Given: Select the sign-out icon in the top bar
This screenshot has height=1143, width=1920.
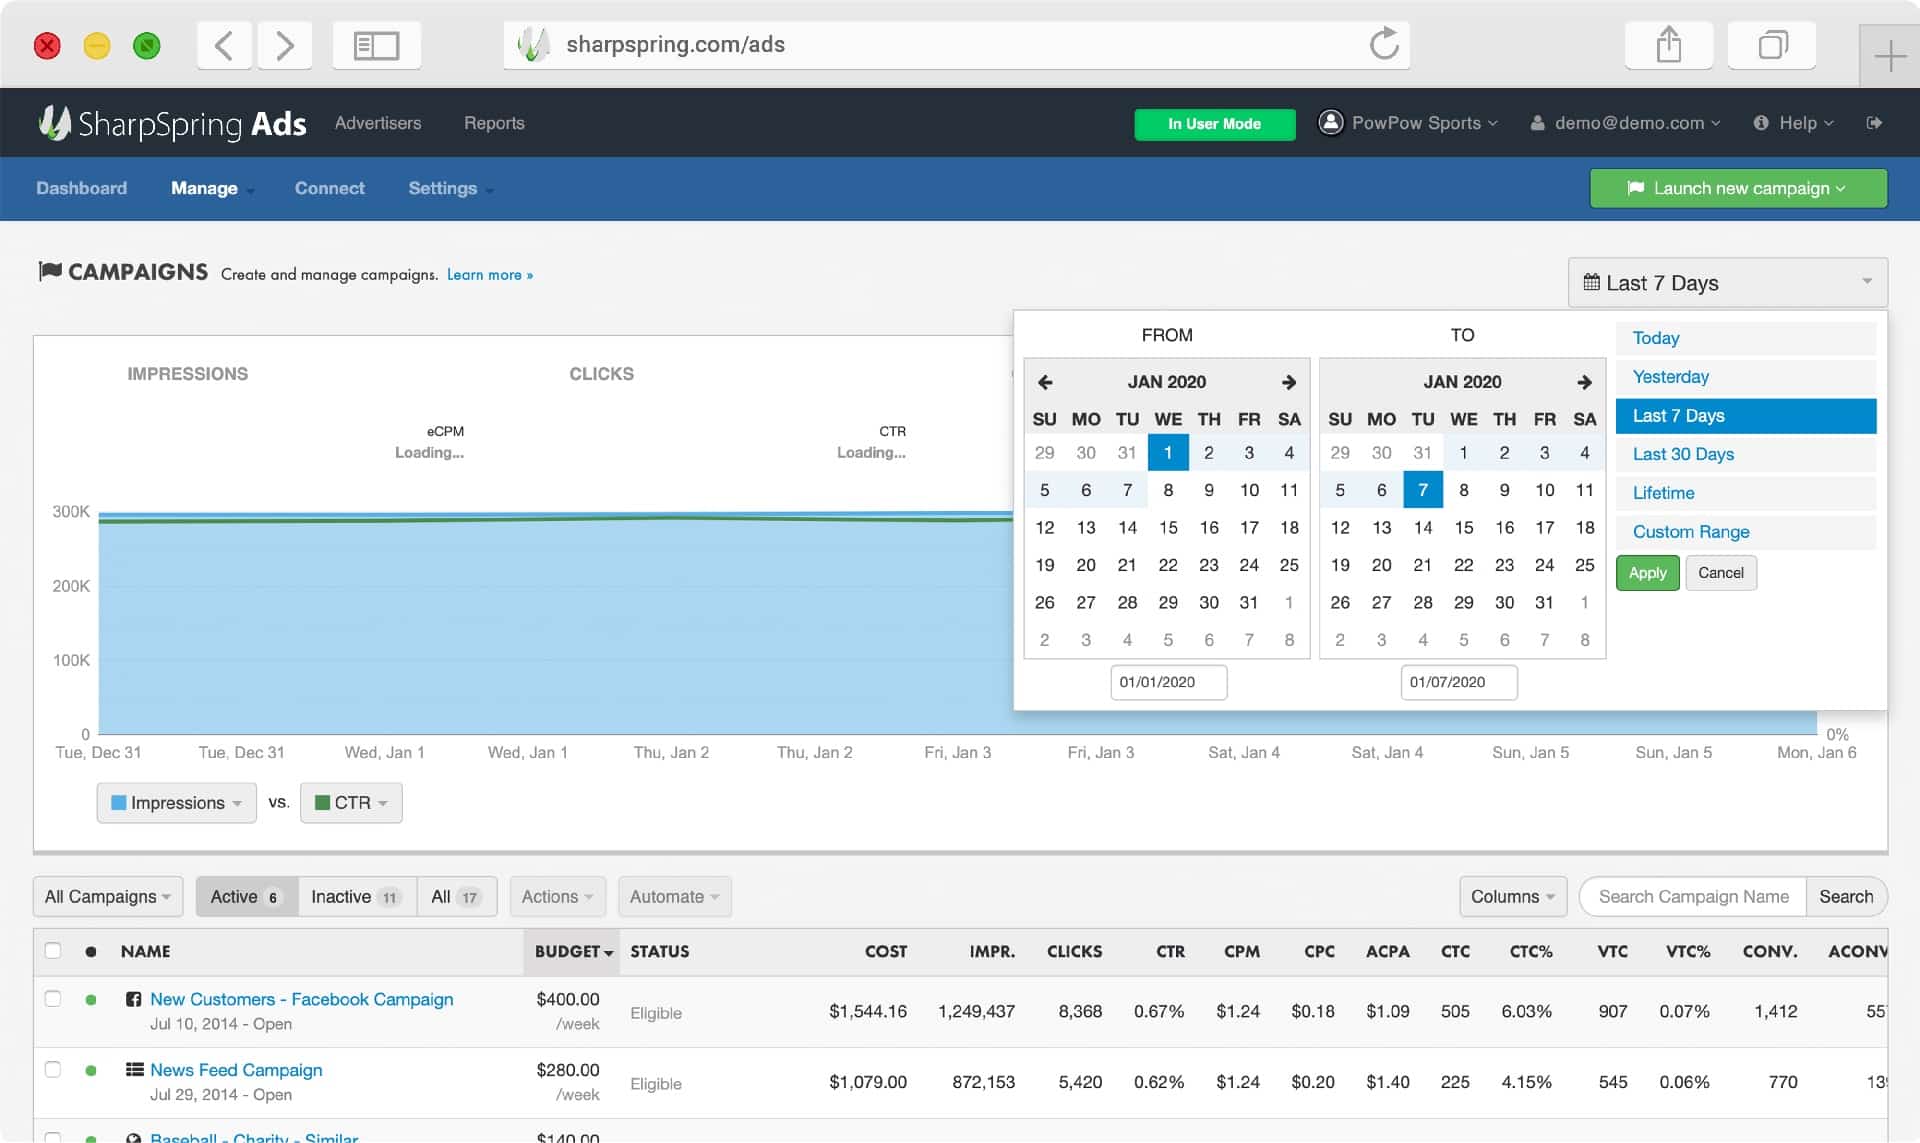Looking at the screenshot, I should [1875, 122].
